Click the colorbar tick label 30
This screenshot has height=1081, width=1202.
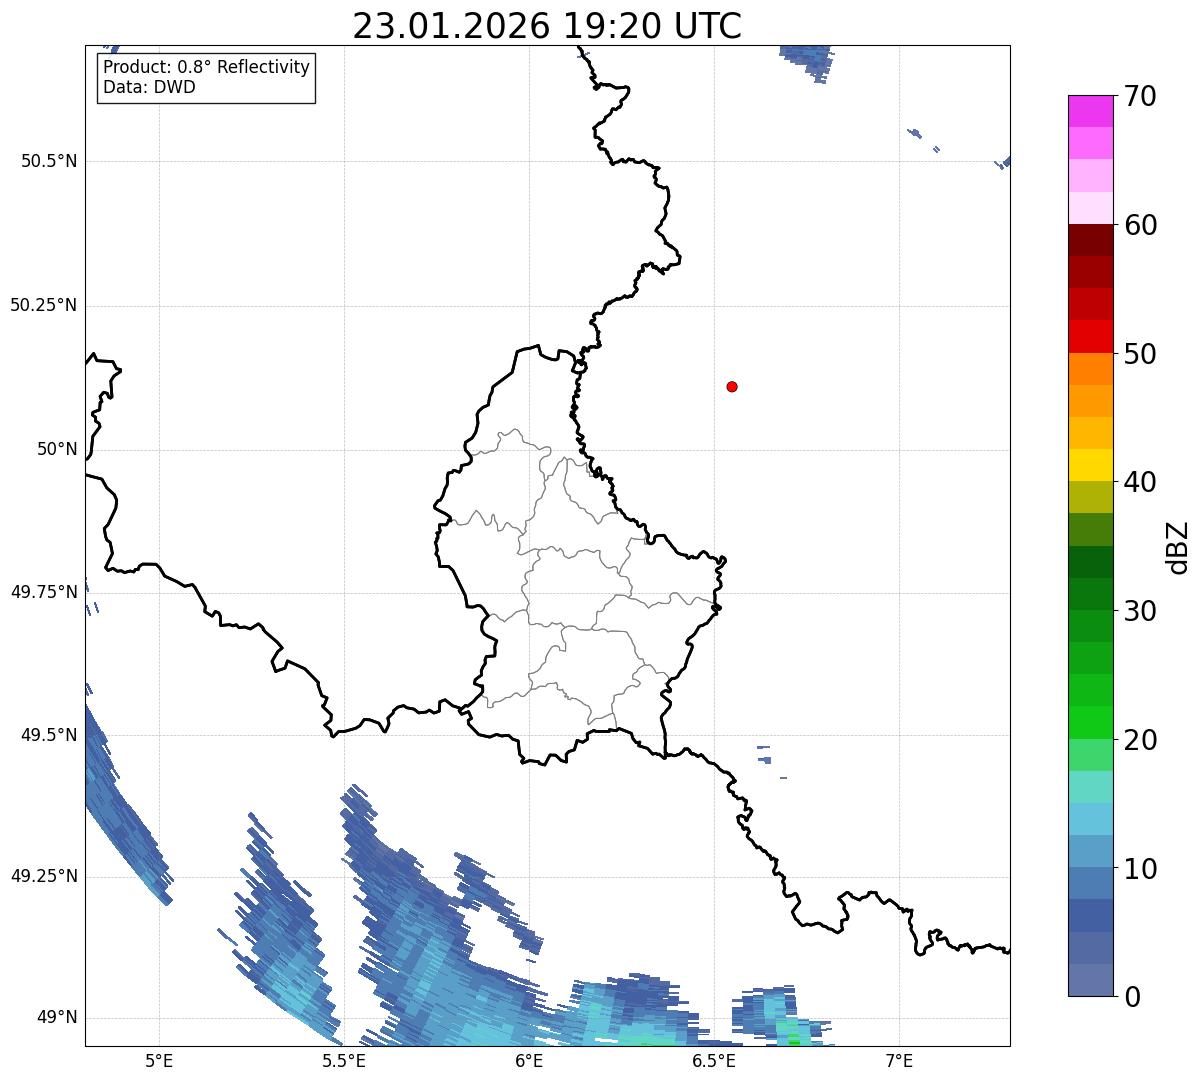1140,611
